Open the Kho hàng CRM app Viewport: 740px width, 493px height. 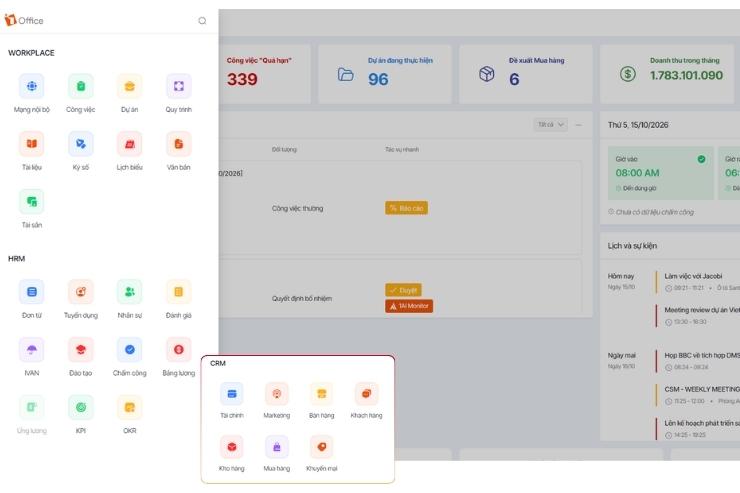coord(232,447)
